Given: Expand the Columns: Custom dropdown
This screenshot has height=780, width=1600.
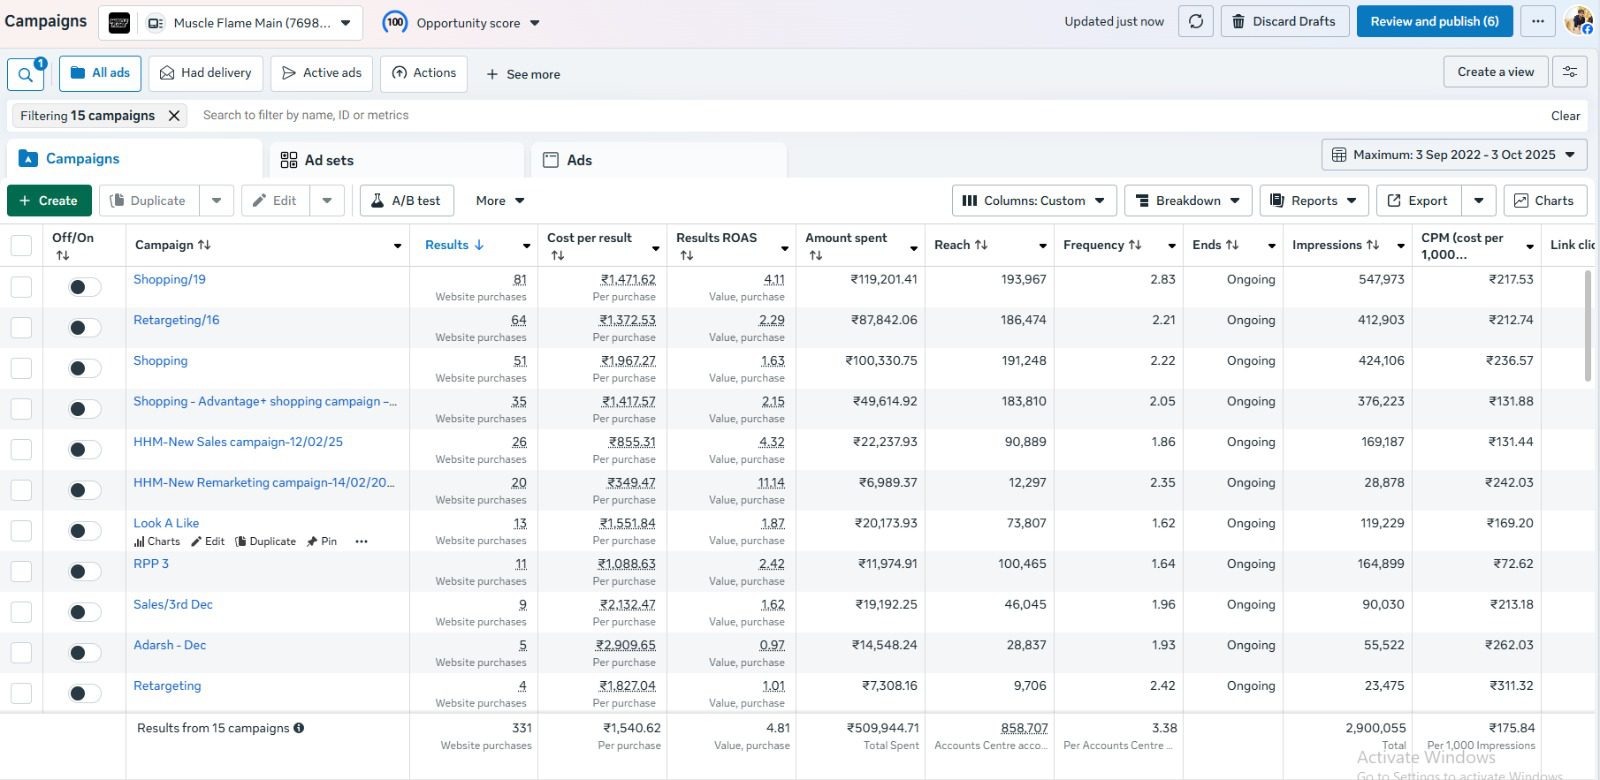Looking at the screenshot, I should 1034,201.
